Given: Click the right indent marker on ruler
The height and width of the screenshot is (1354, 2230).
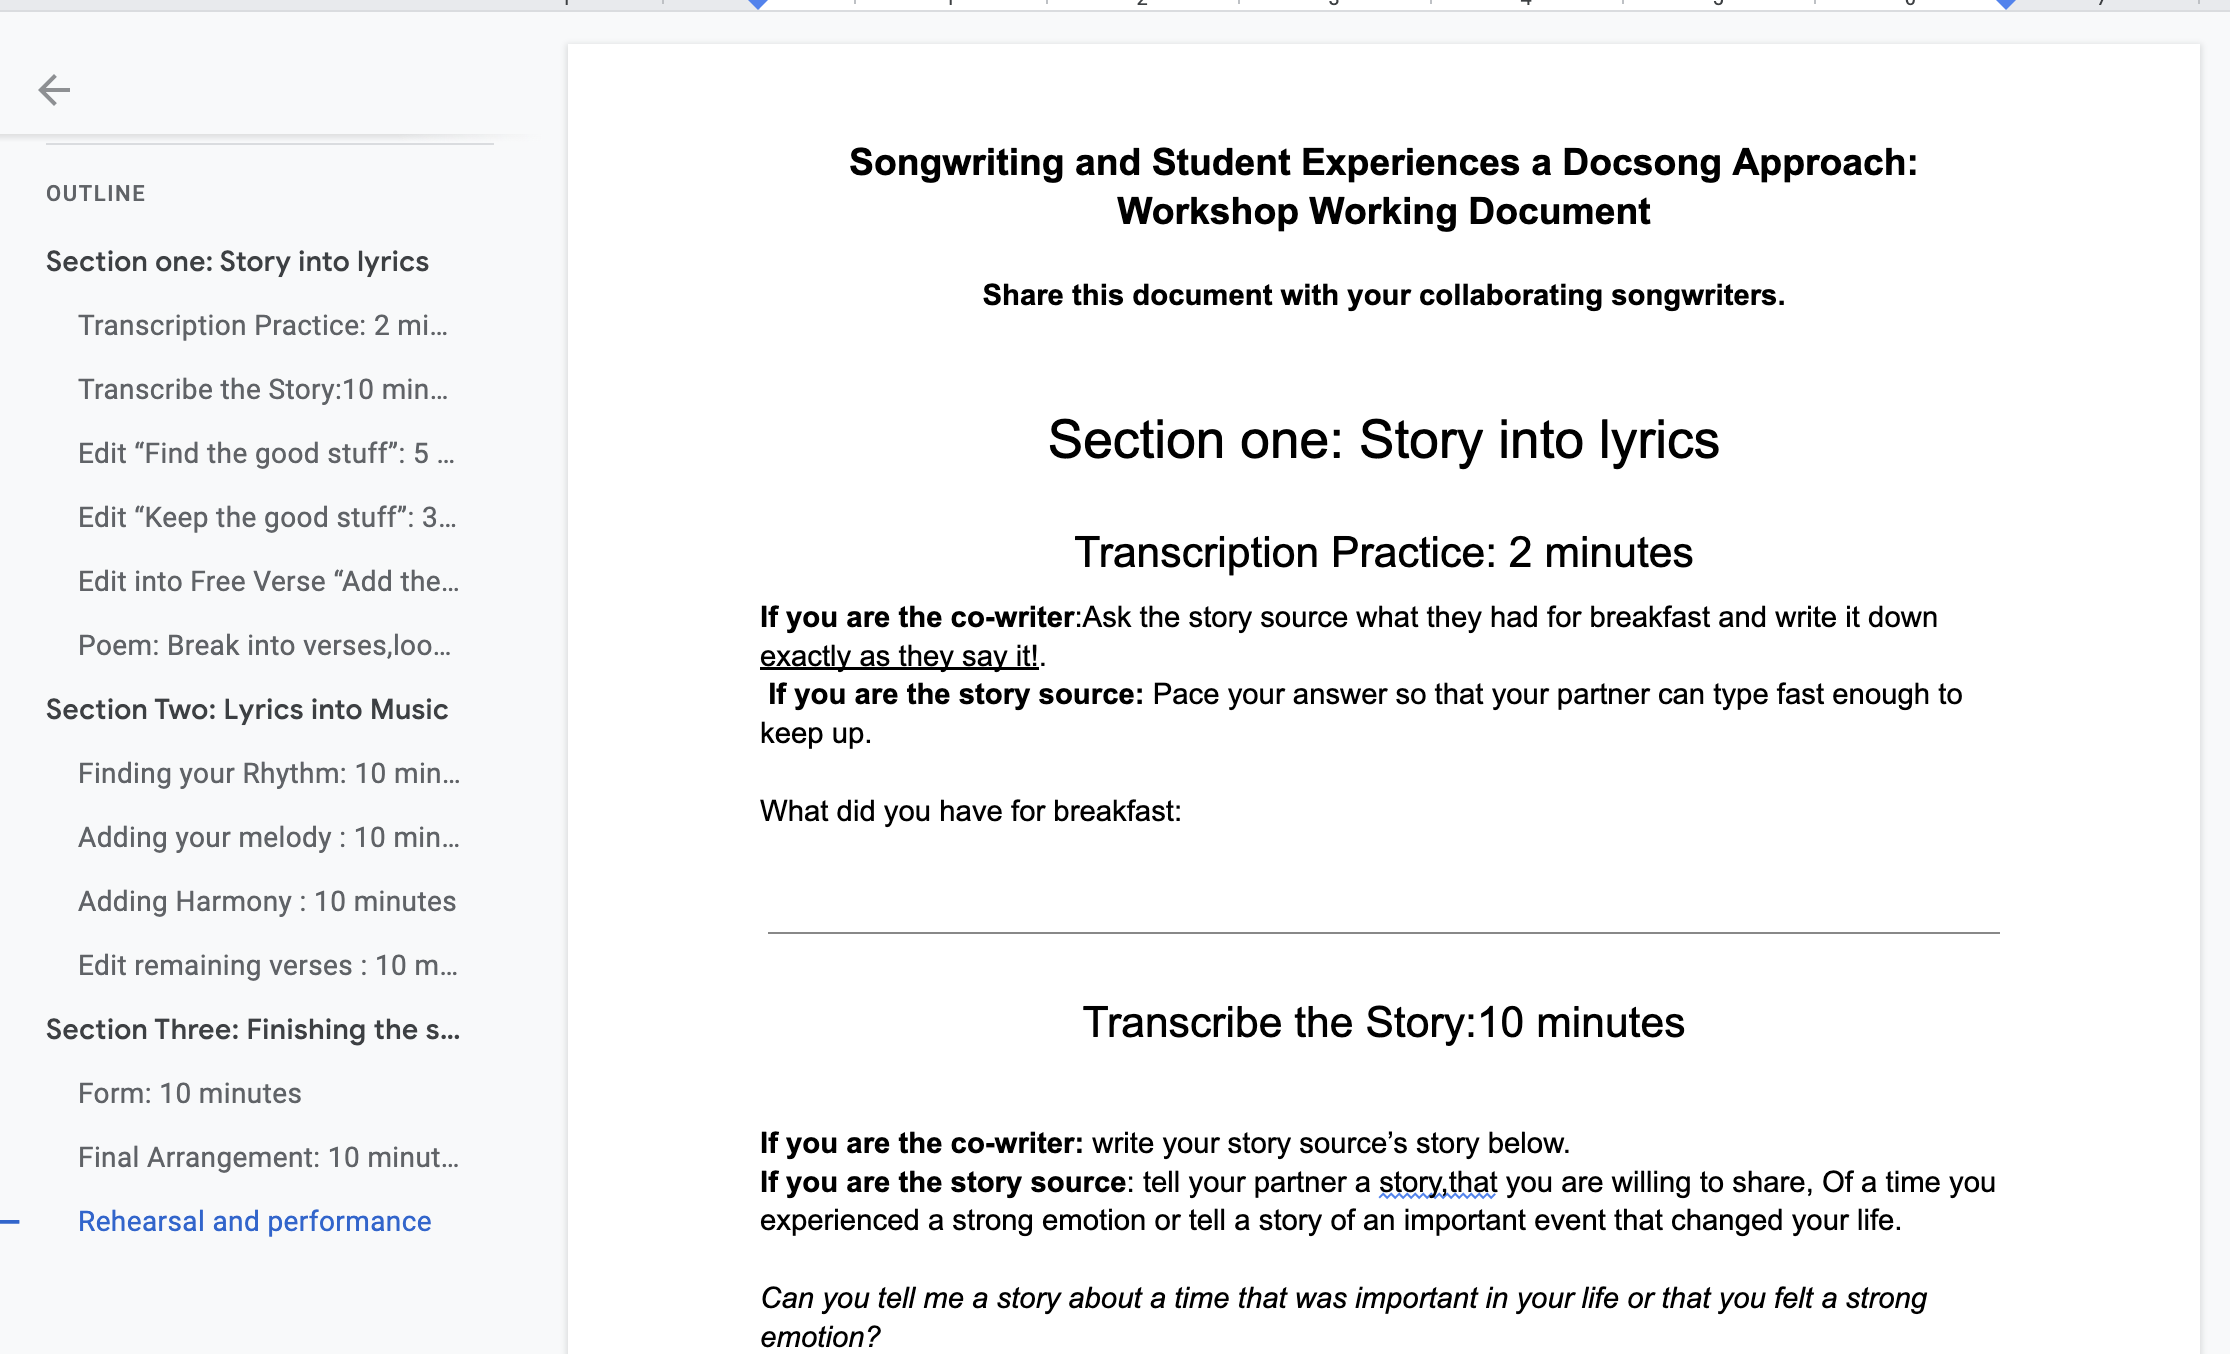Looking at the screenshot, I should [x=2005, y=4].
